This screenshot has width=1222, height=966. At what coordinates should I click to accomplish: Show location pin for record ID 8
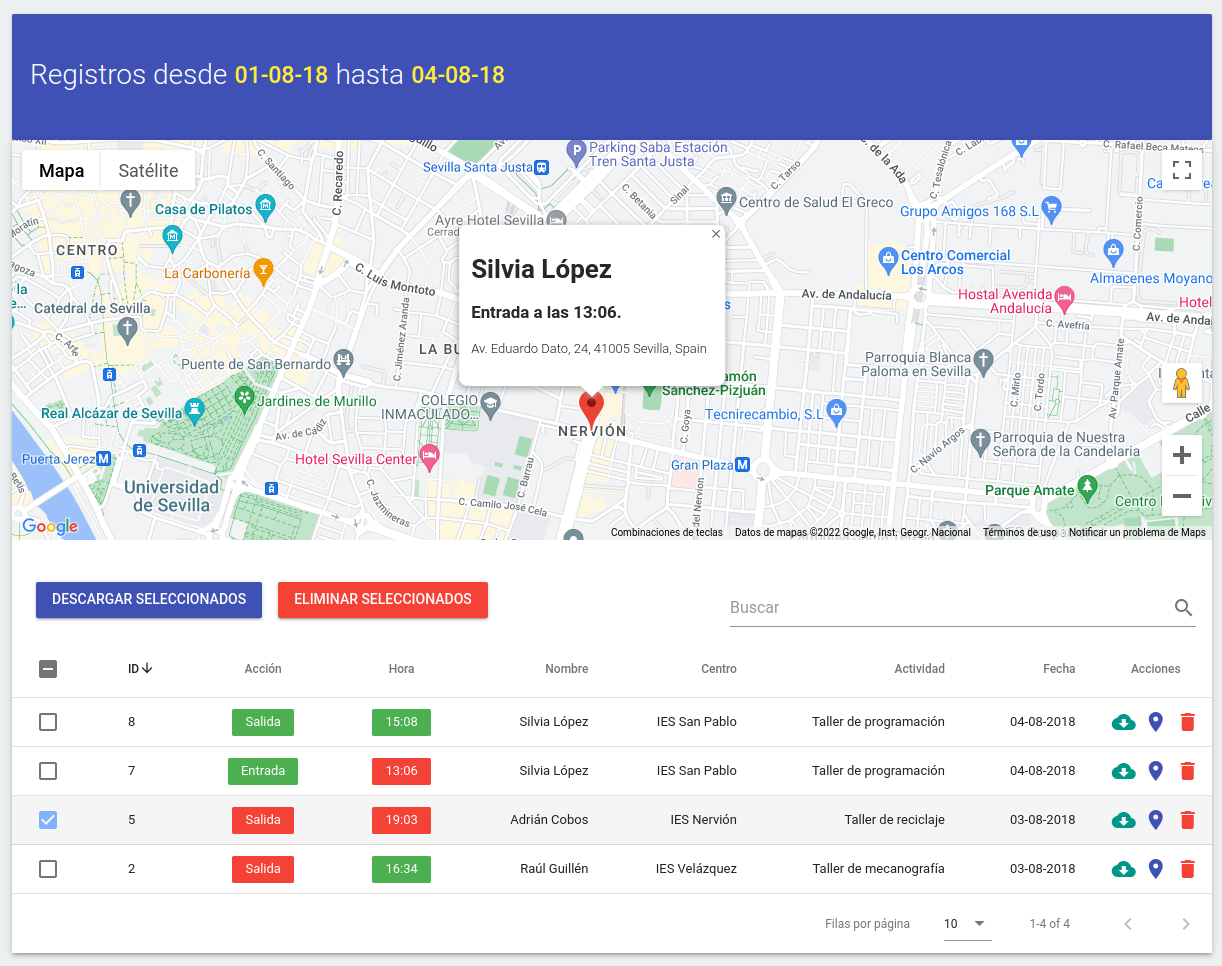tap(1156, 722)
